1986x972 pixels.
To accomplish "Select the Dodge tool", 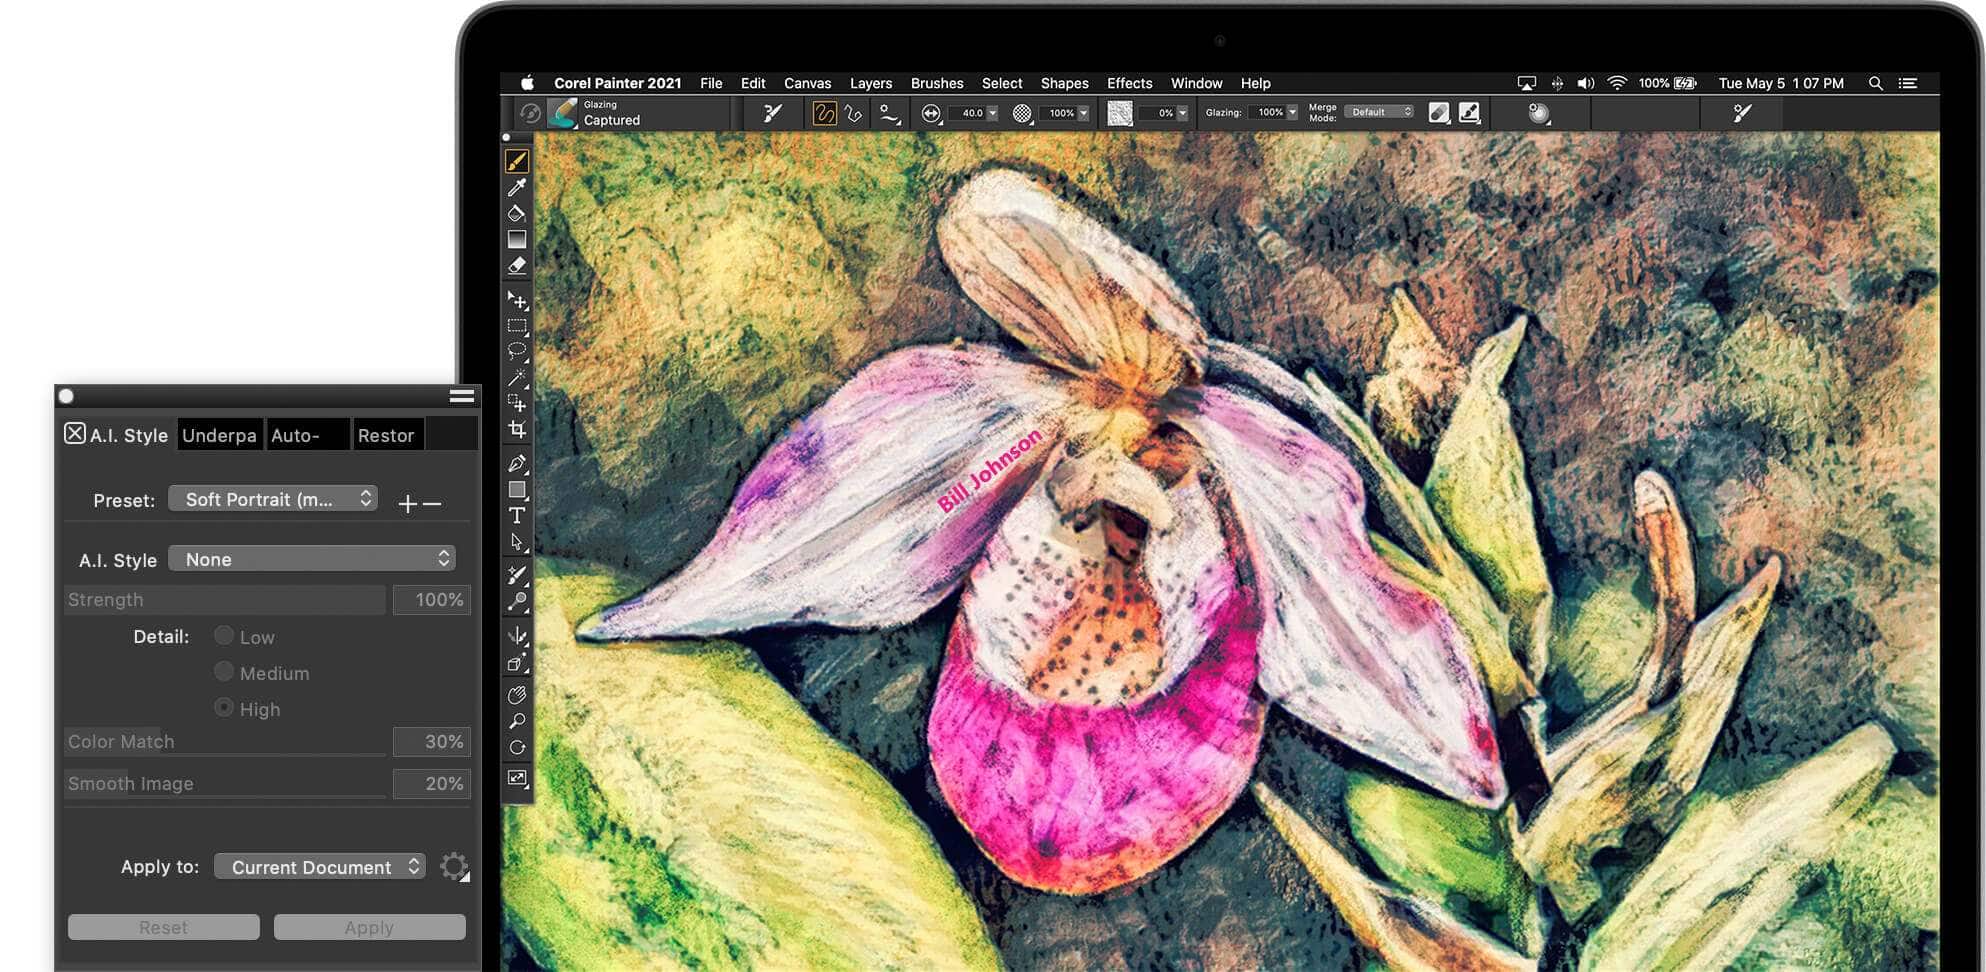I will (517, 602).
